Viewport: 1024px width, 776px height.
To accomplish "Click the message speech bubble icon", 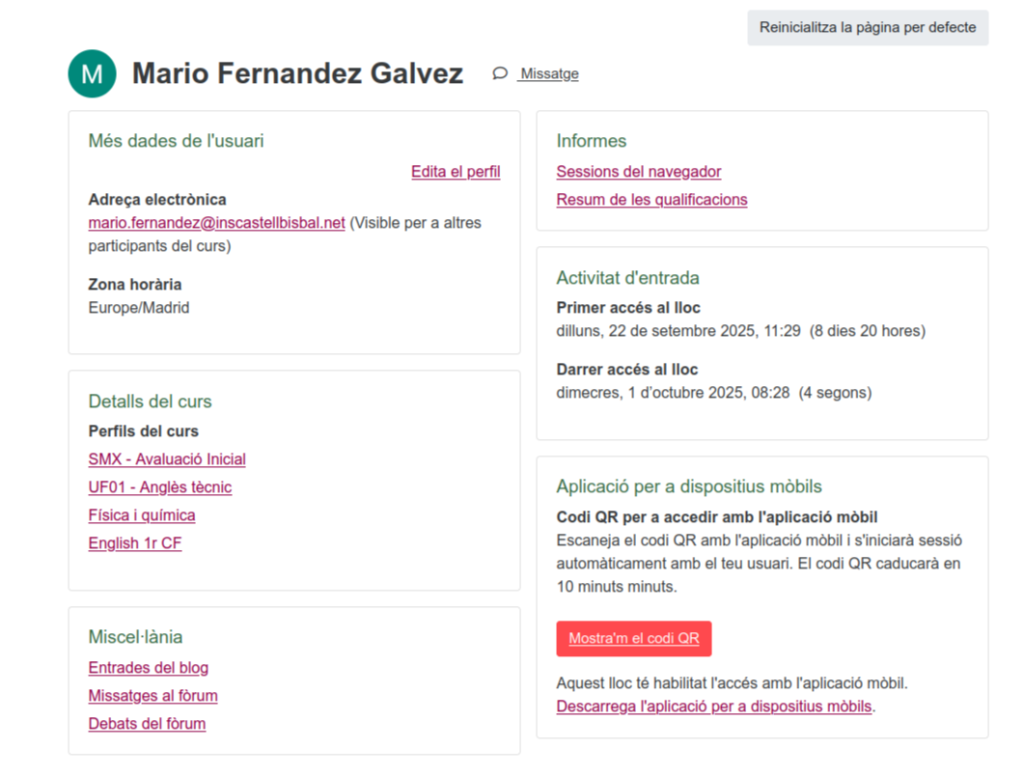I will (x=500, y=73).
